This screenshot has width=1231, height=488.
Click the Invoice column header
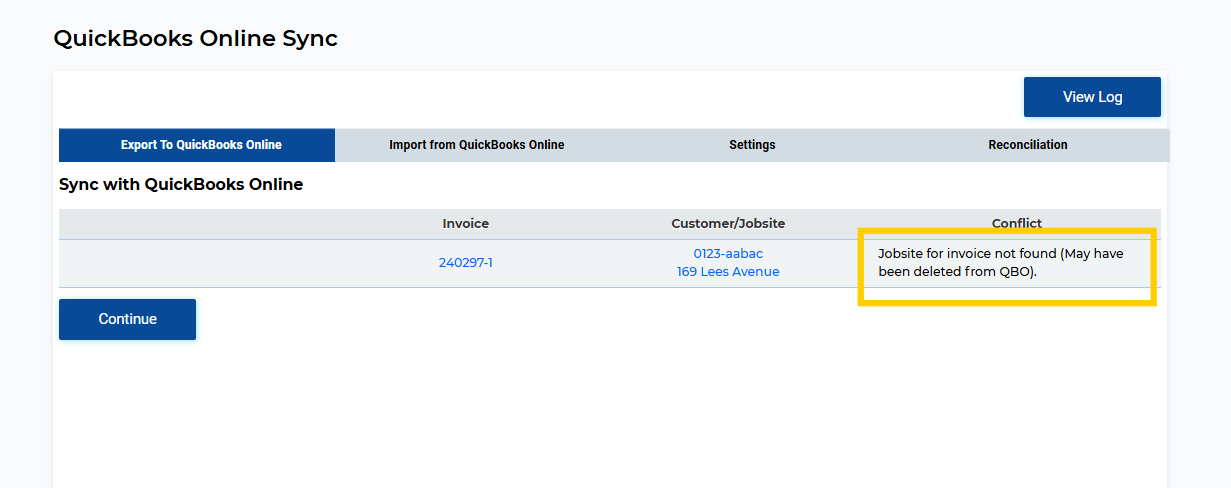click(x=466, y=224)
